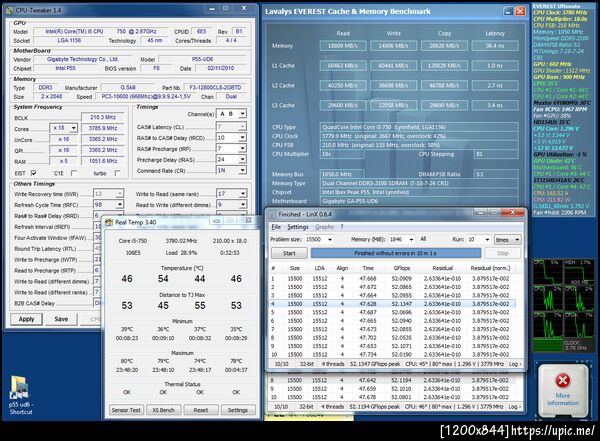Screen dimensions: 600x441
Task: Click Settings in Real Temp
Action: click(238, 410)
